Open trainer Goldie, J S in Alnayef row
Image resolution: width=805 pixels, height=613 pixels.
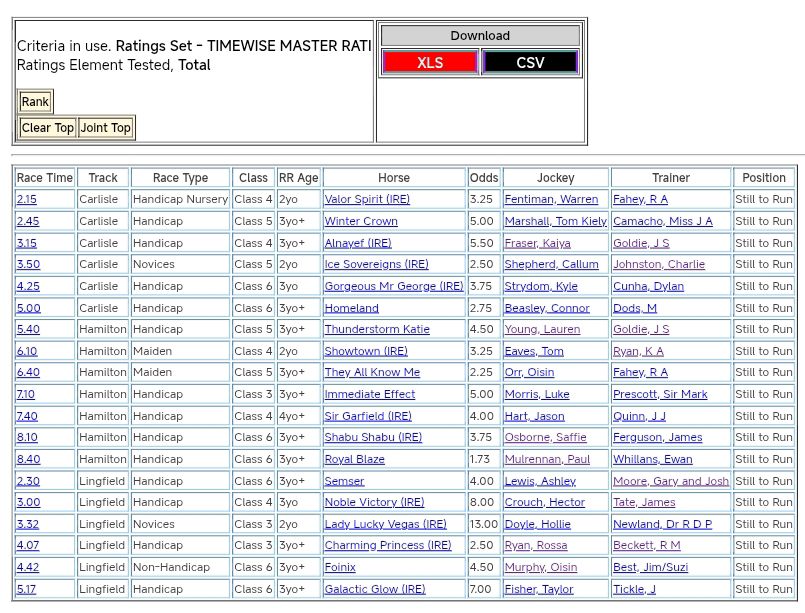coord(641,243)
